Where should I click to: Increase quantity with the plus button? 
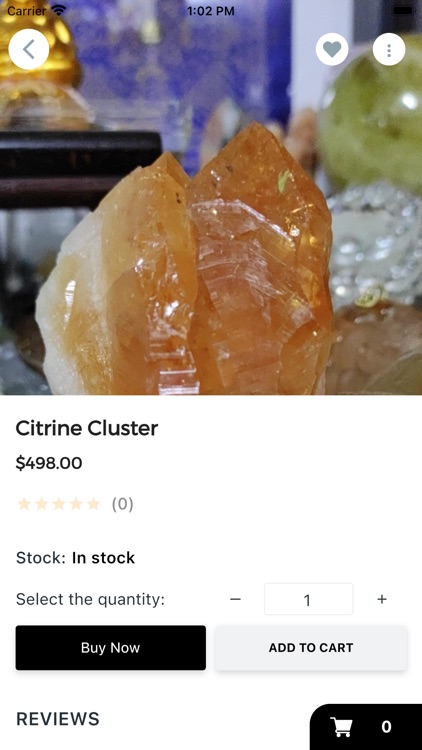click(382, 599)
